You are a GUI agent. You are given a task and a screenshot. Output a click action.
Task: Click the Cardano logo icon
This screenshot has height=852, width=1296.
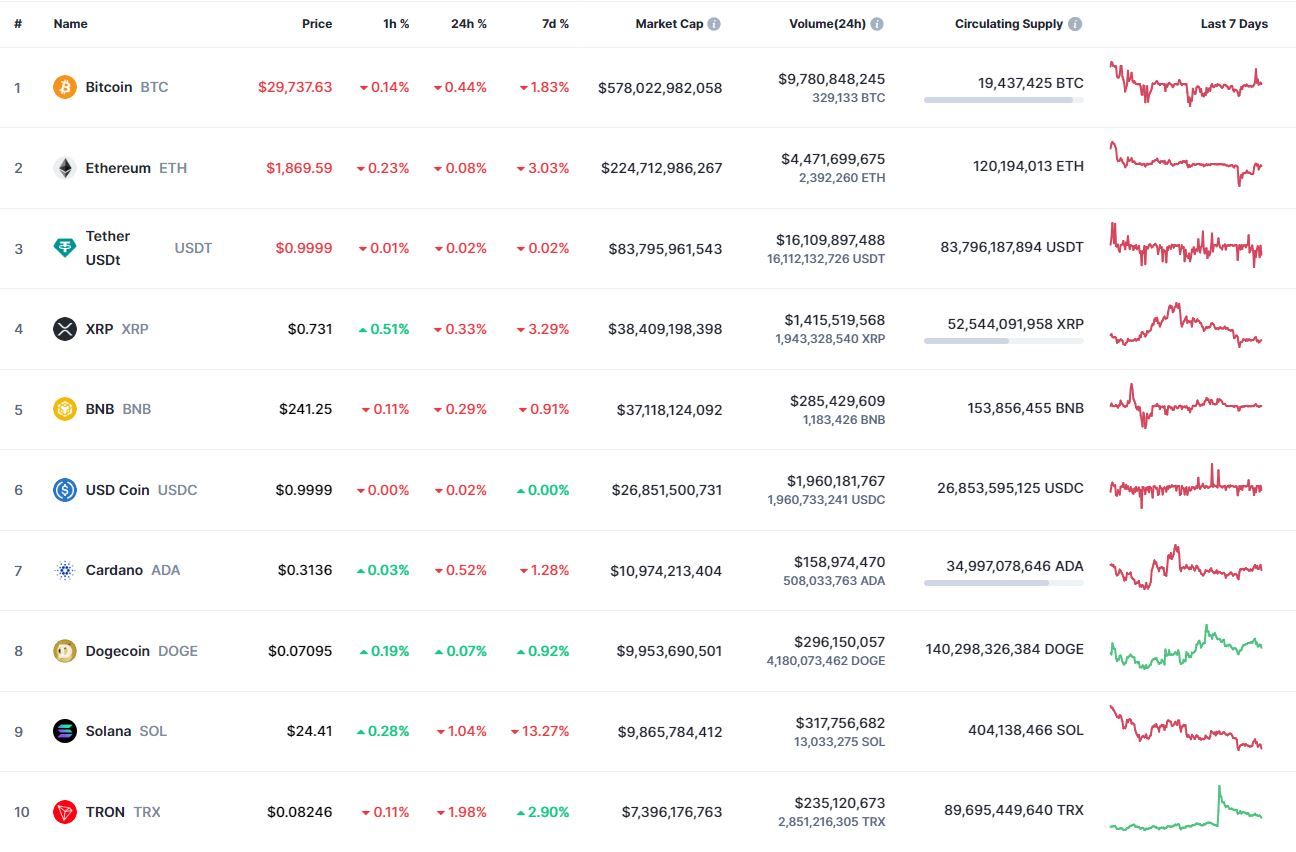tap(65, 570)
